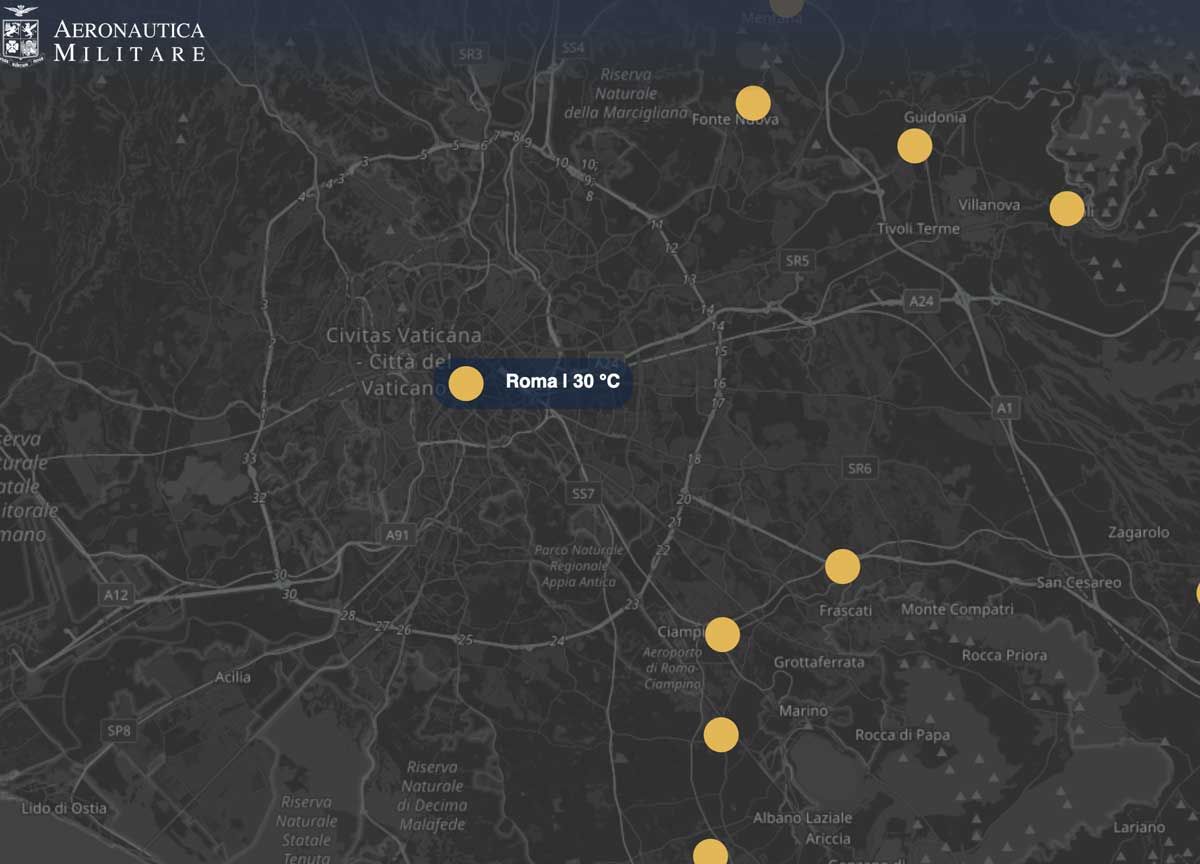Select the Fonte Nuova station marker
The height and width of the screenshot is (864, 1200).
tap(753, 103)
